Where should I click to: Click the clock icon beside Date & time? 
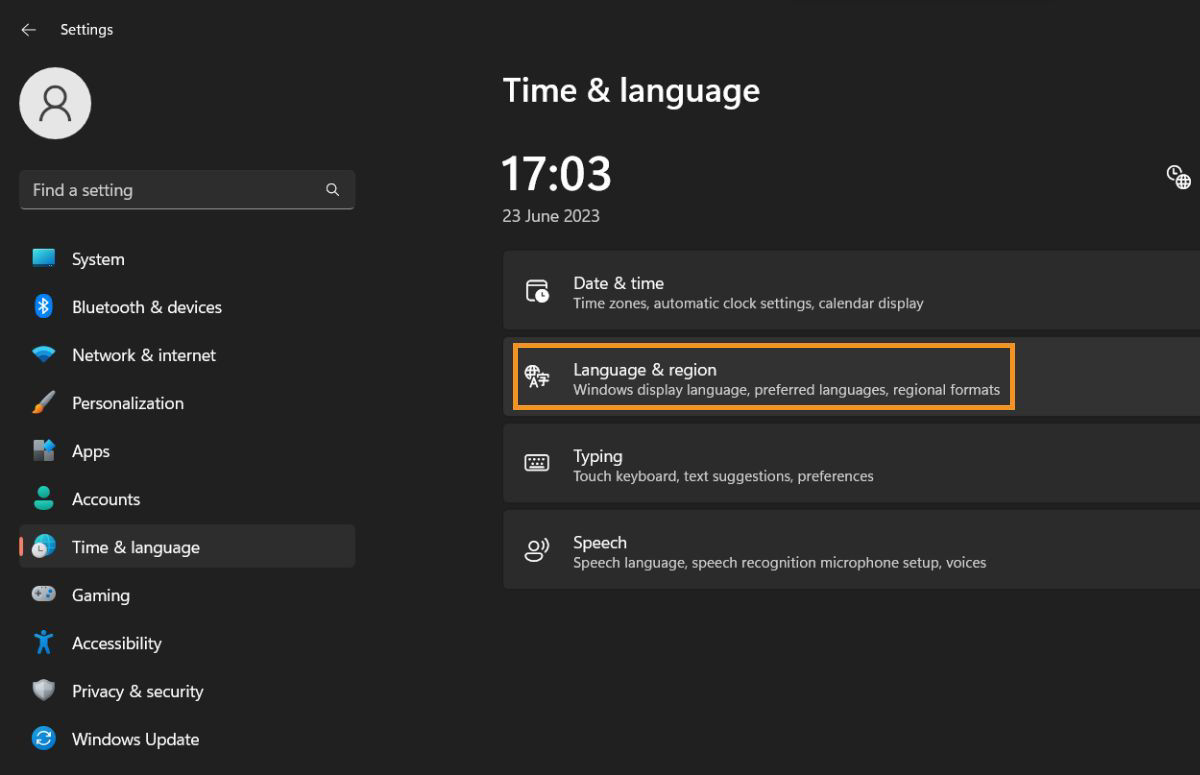coord(537,290)
